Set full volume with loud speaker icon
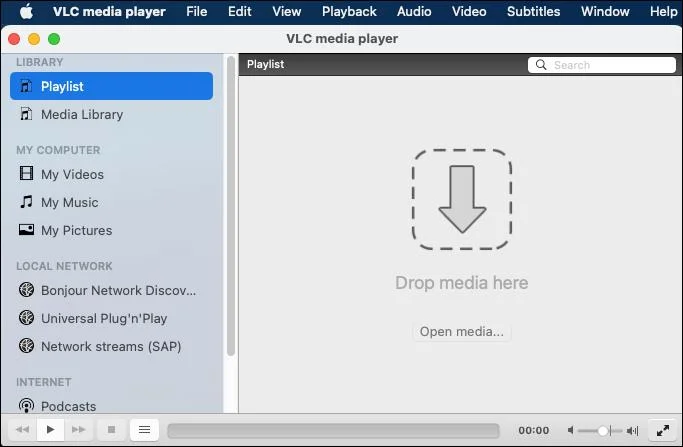 point(632,430)
